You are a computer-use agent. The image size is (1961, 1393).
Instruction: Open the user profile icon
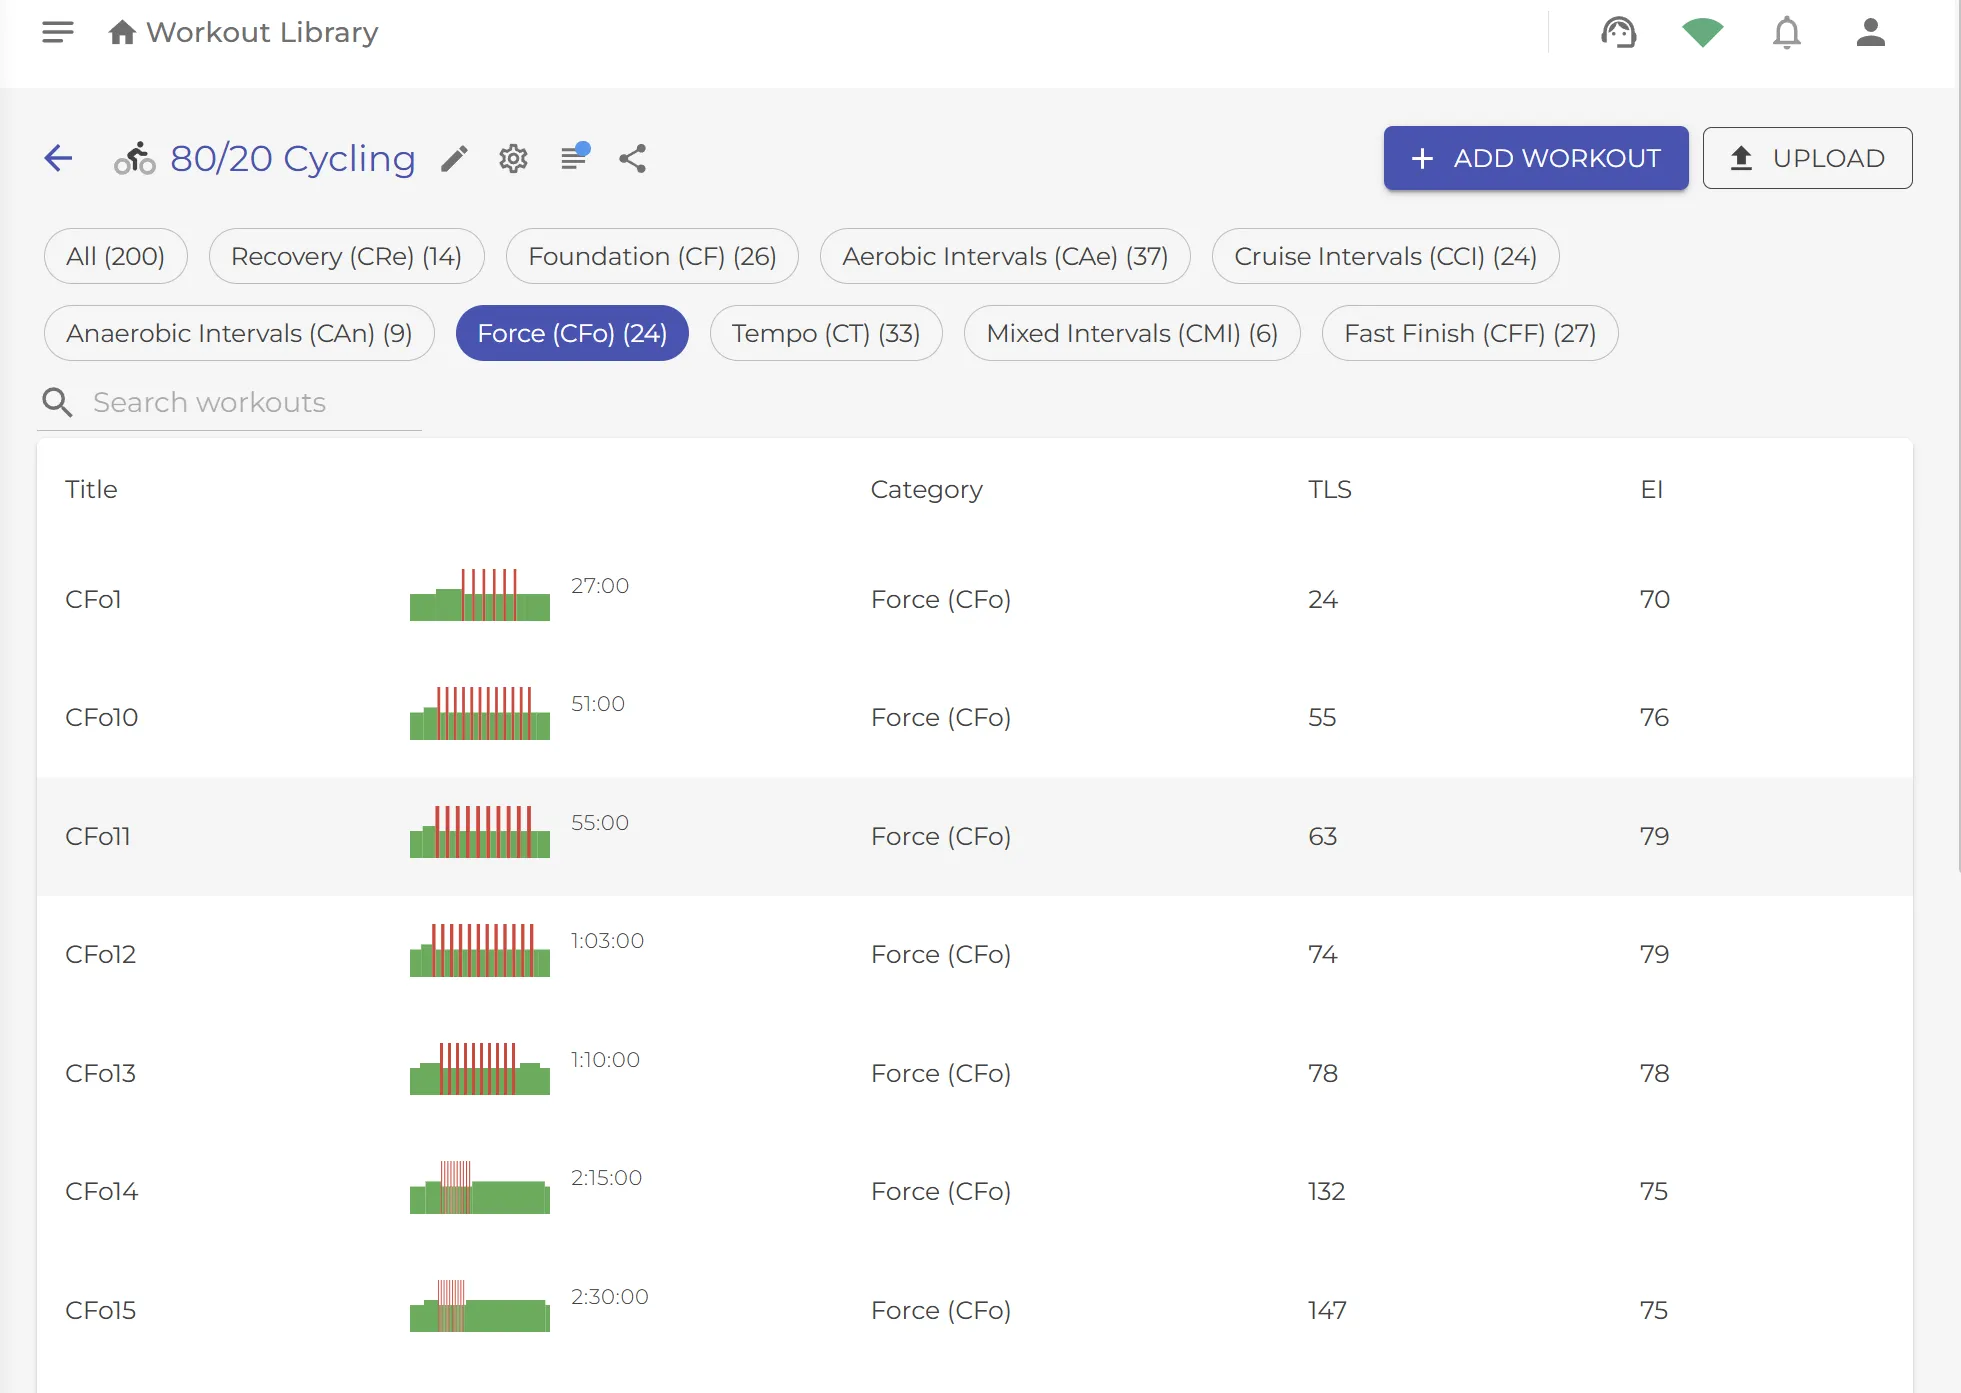(1869, 33)
